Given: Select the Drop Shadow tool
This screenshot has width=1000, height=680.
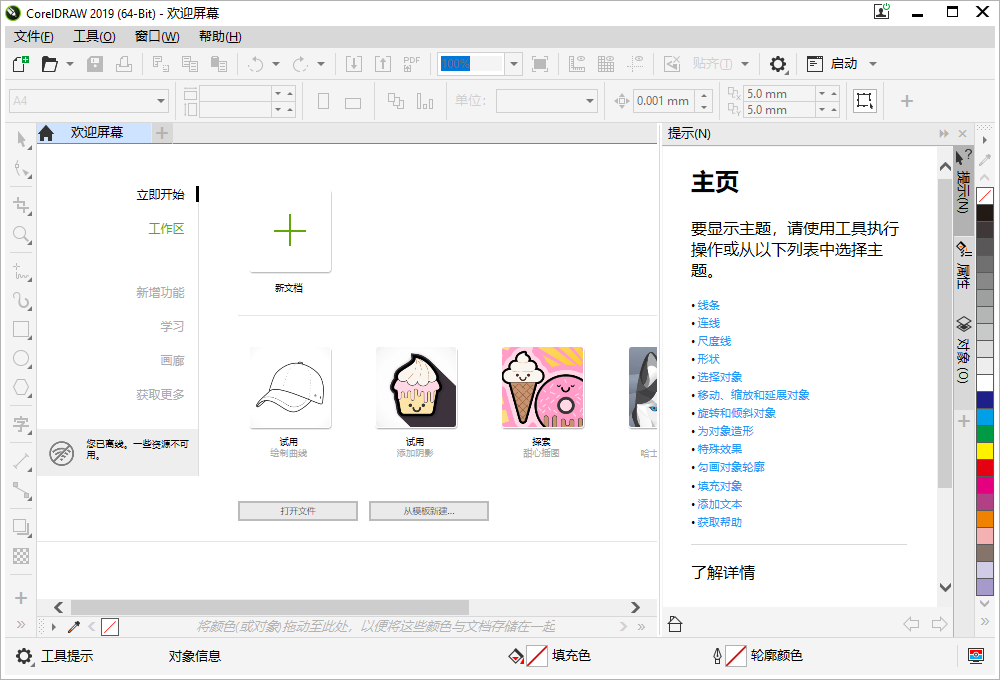Looking at the screenshot, I should 22,528.
